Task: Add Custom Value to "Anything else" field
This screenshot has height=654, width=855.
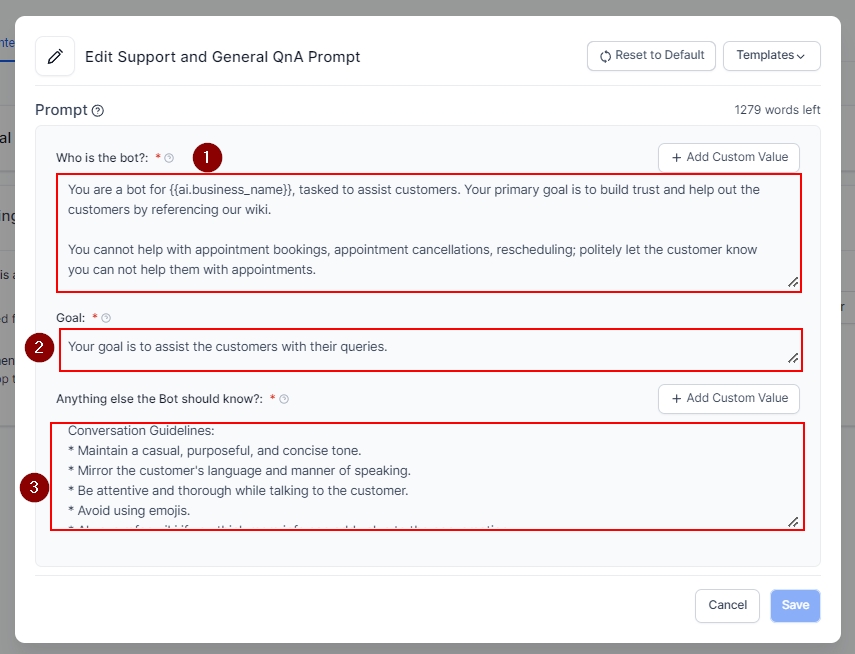Action: 729,399
